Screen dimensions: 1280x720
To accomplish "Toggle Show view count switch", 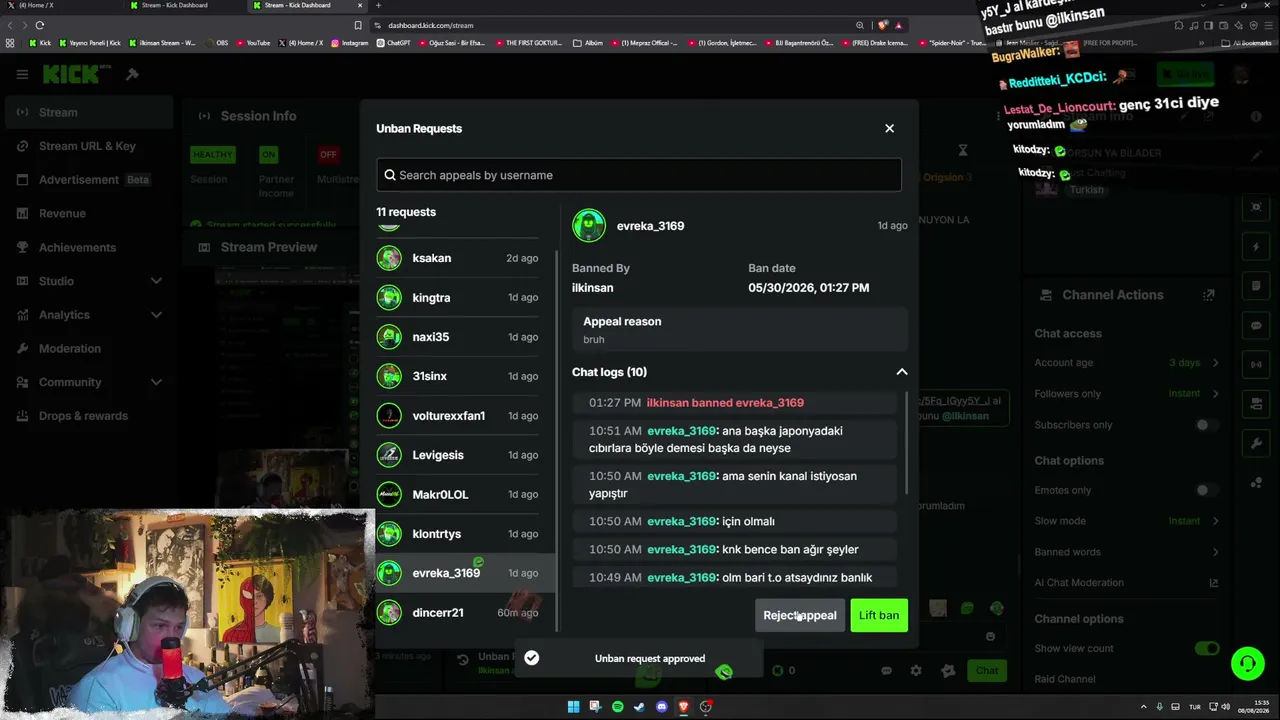I will click(1207, 648).
